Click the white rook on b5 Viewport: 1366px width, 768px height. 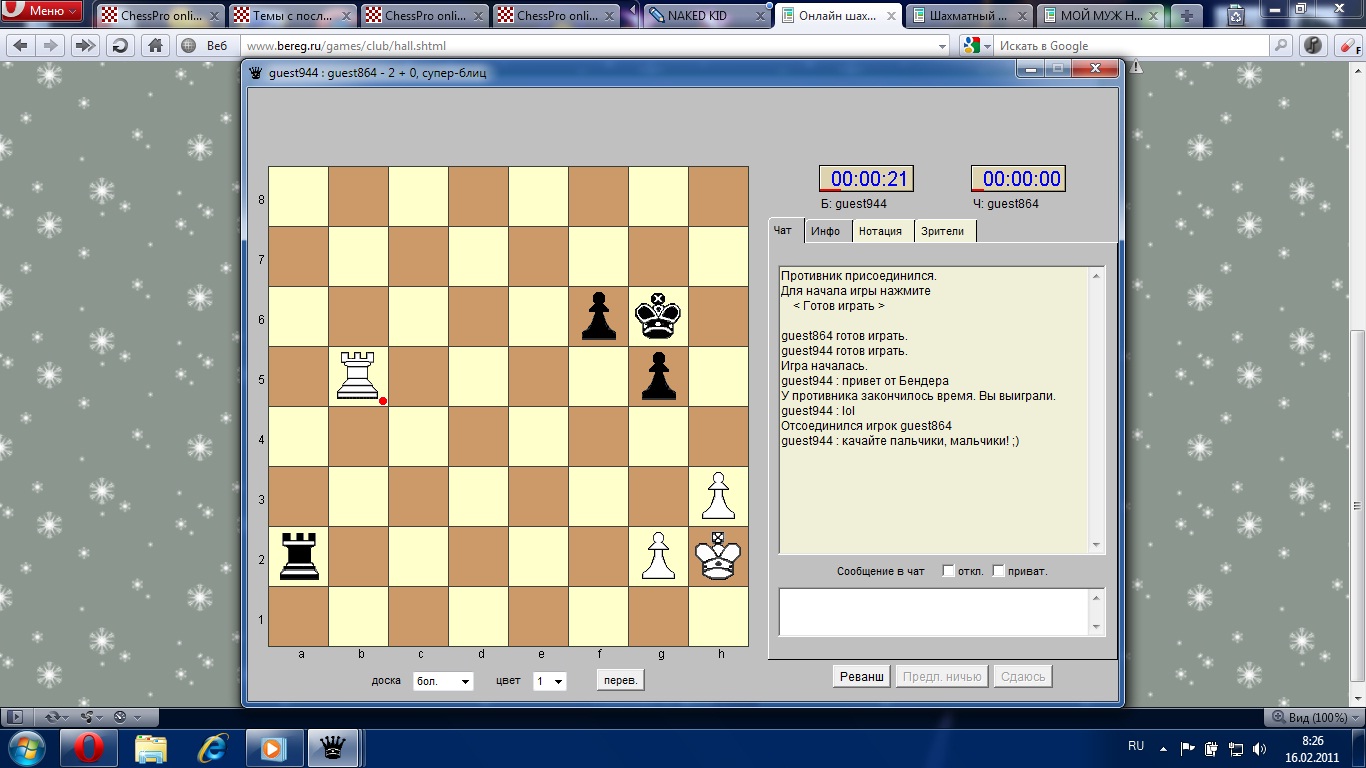pos(358,376)
